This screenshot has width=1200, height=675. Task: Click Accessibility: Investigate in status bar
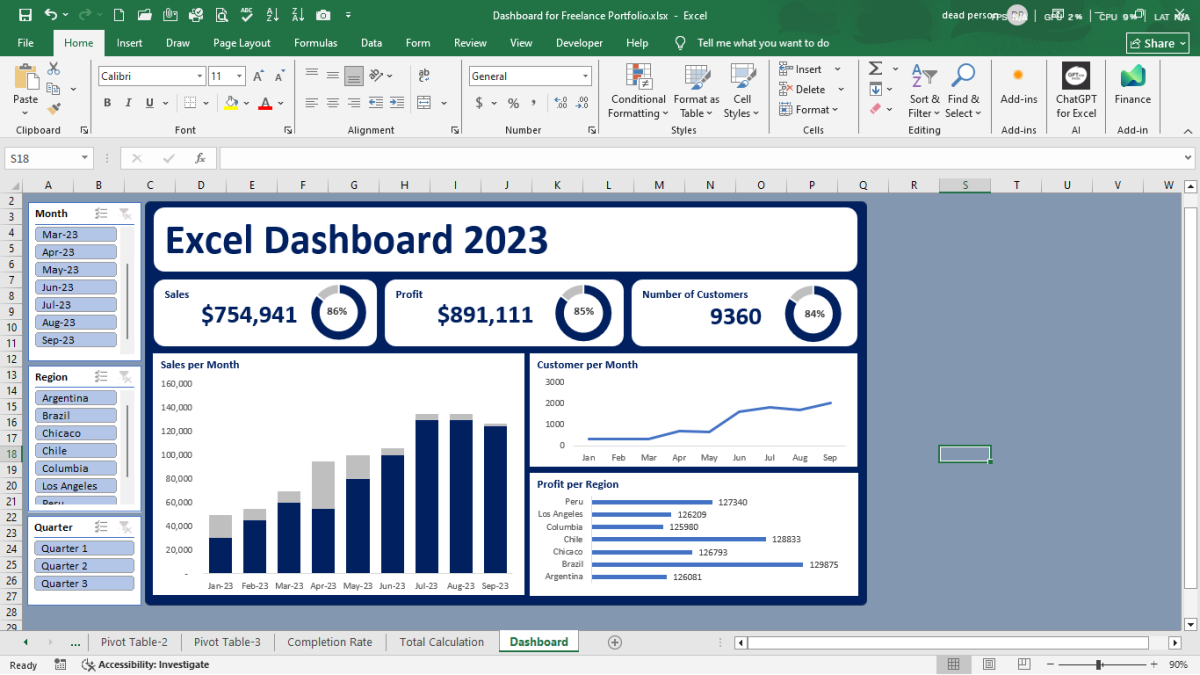tap(152, 665)
